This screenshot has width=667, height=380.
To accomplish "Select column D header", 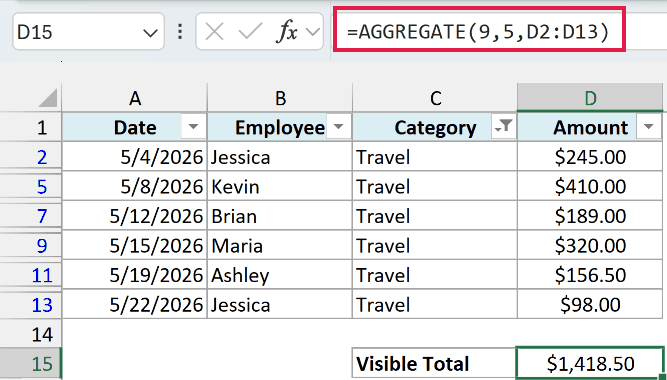I will point(590,98).
